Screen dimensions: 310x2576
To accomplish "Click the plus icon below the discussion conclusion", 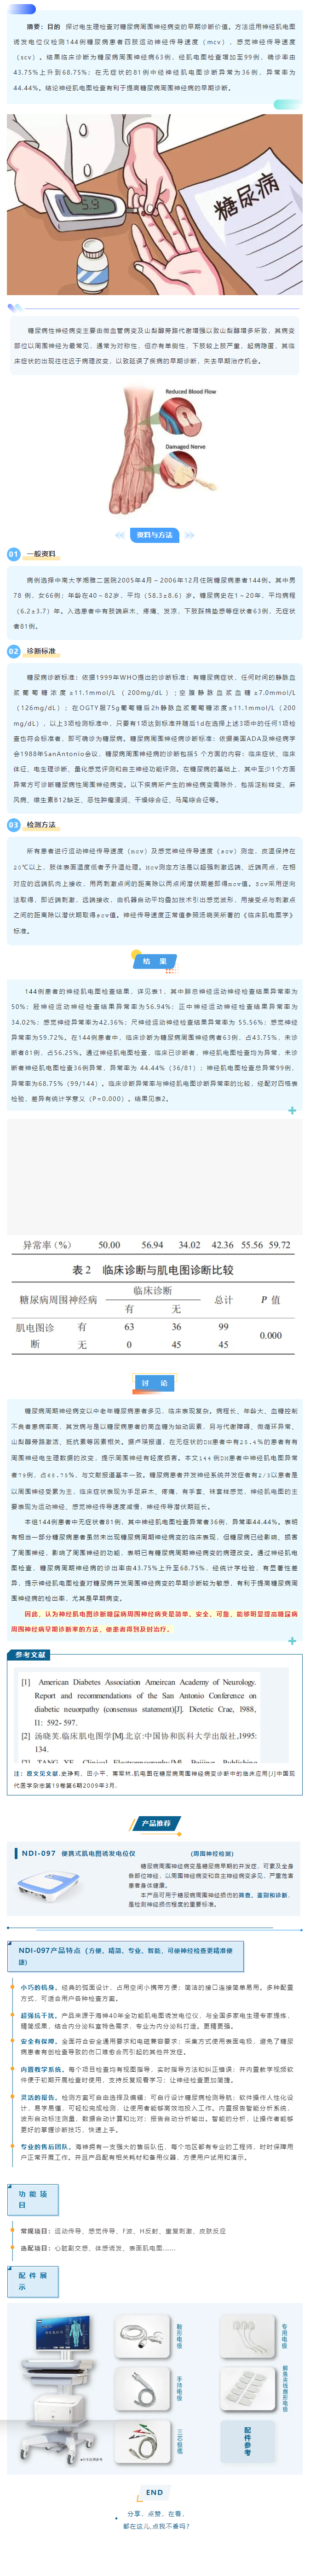I will click(292, 1641).
